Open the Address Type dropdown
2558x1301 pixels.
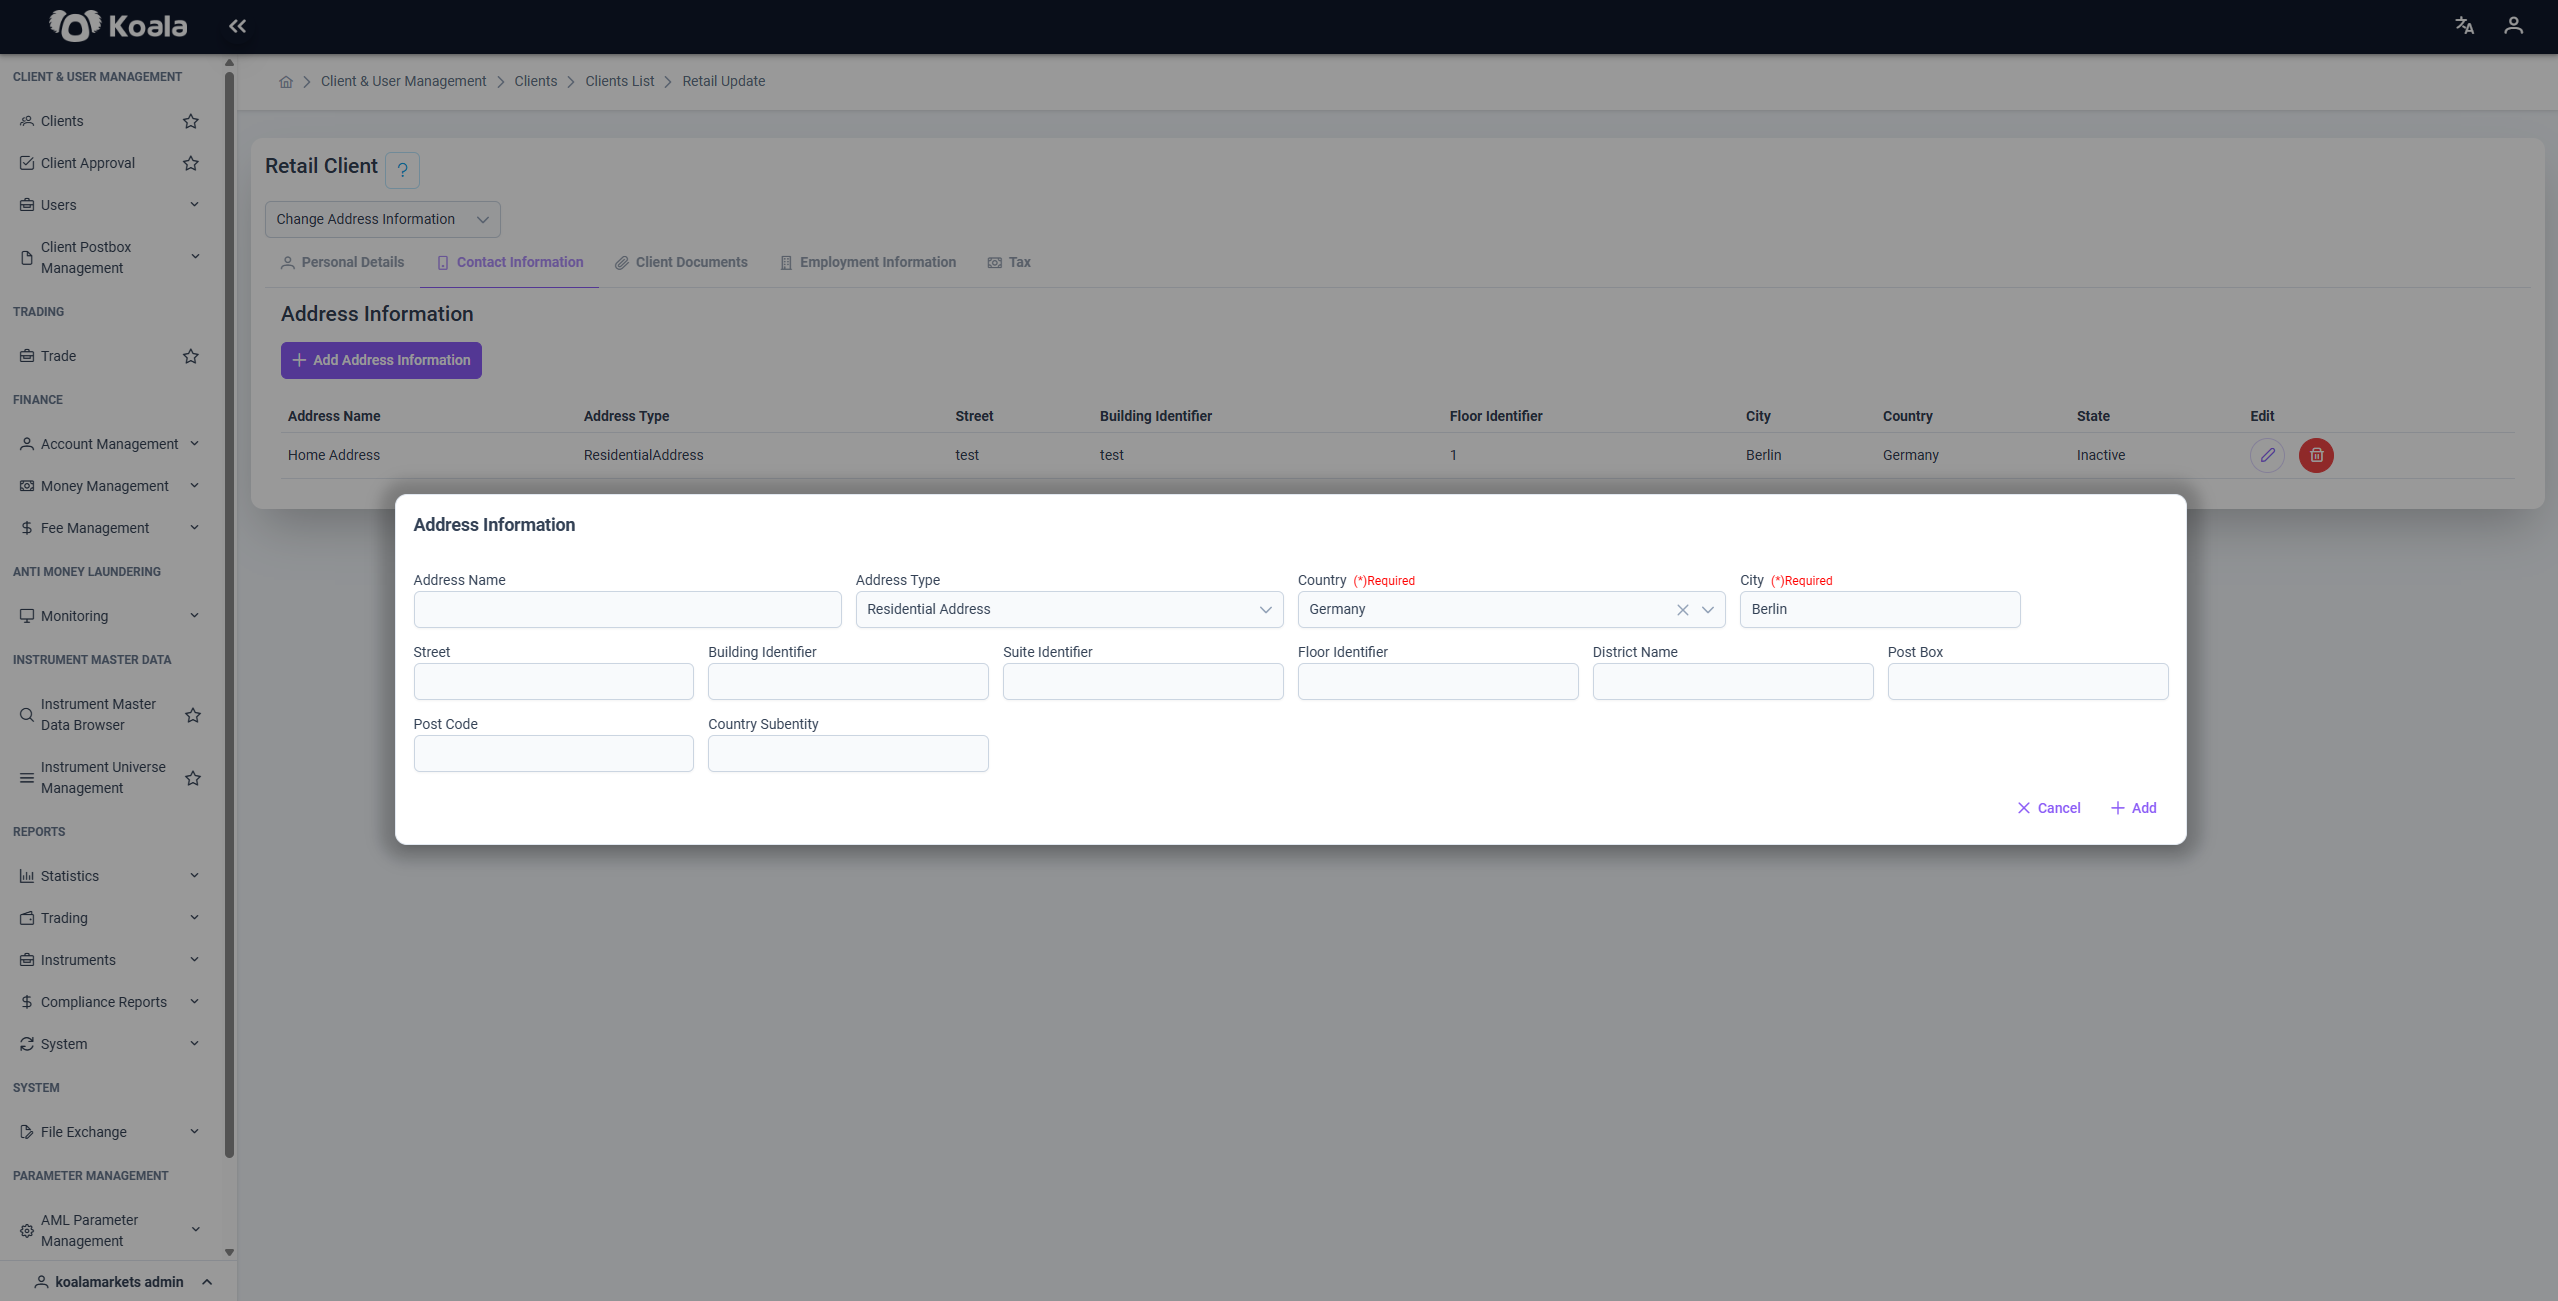[x=1069, y=610]
